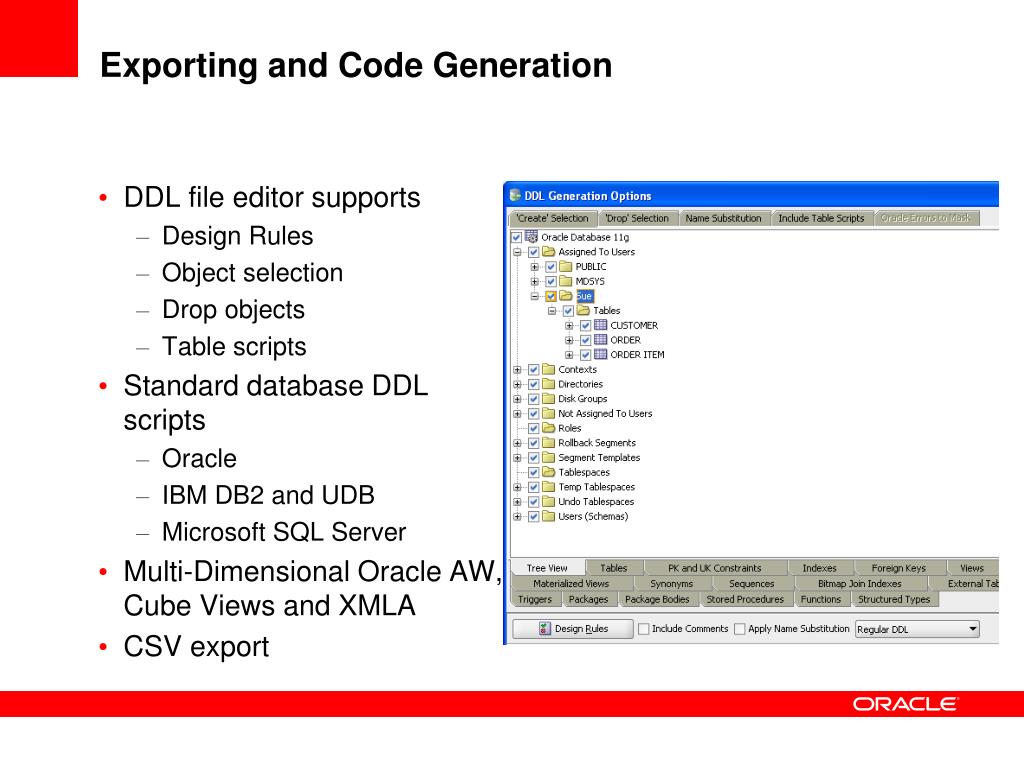Toggle the Roles checkbox
The image size is (1024, 768).
[x=534, y=428]
